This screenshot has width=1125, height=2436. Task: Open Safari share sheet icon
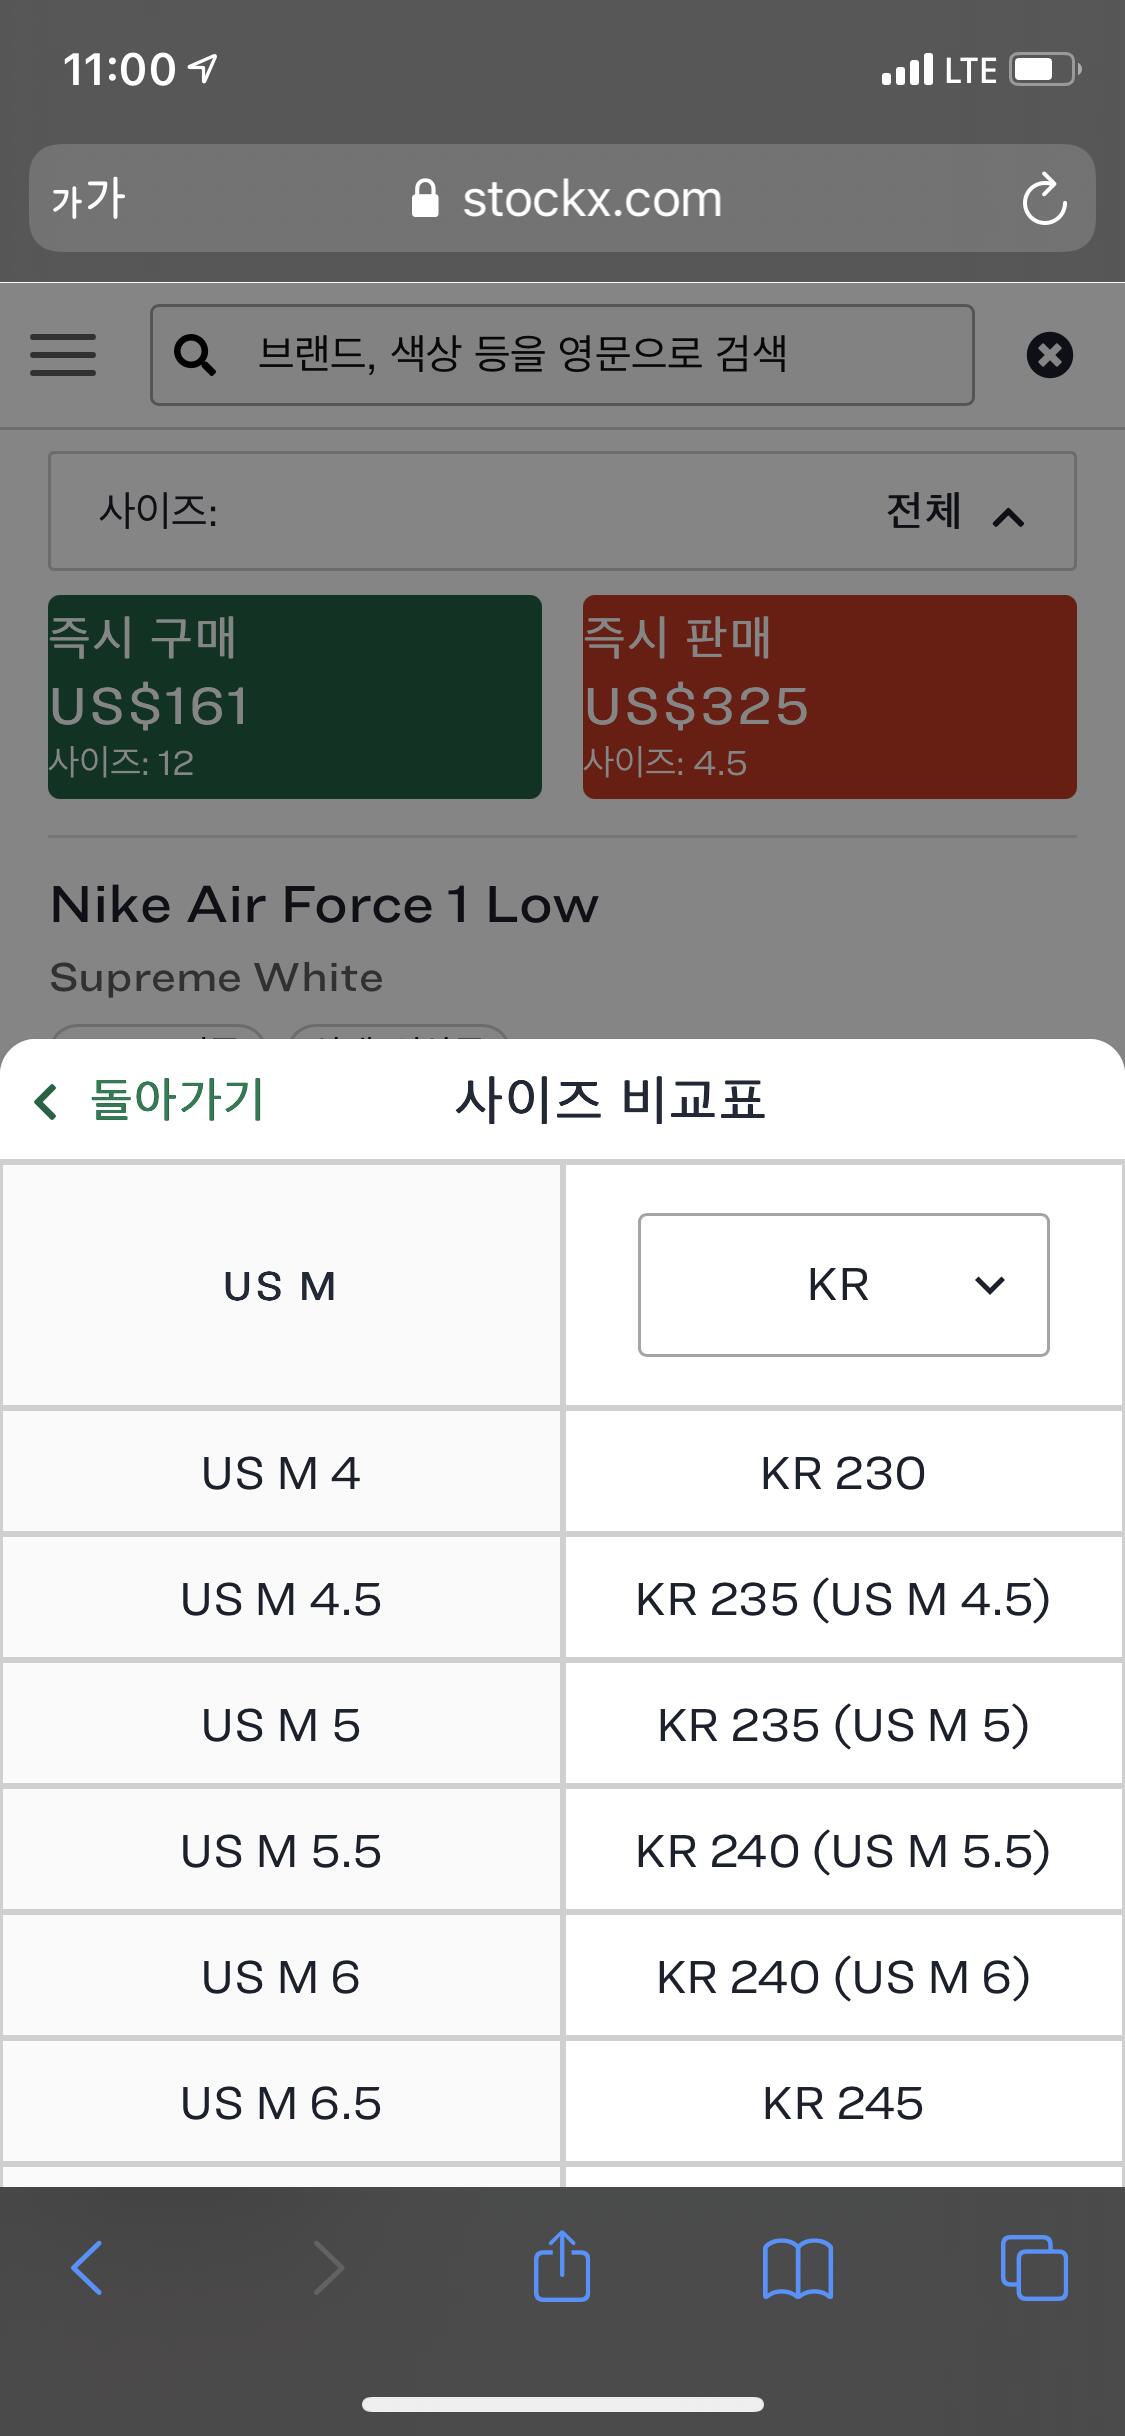click(x=562, y=2266)
